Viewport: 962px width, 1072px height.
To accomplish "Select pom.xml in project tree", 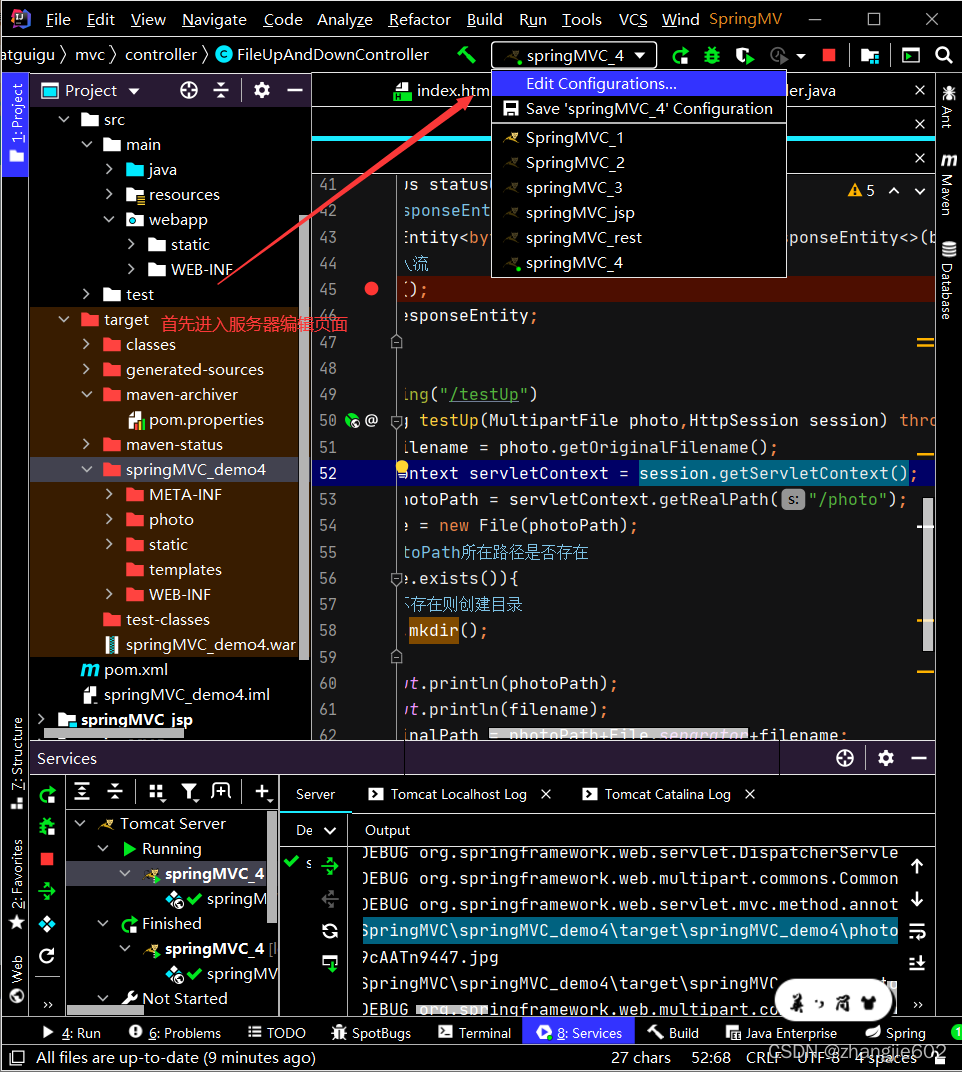I will pos(135,670).
